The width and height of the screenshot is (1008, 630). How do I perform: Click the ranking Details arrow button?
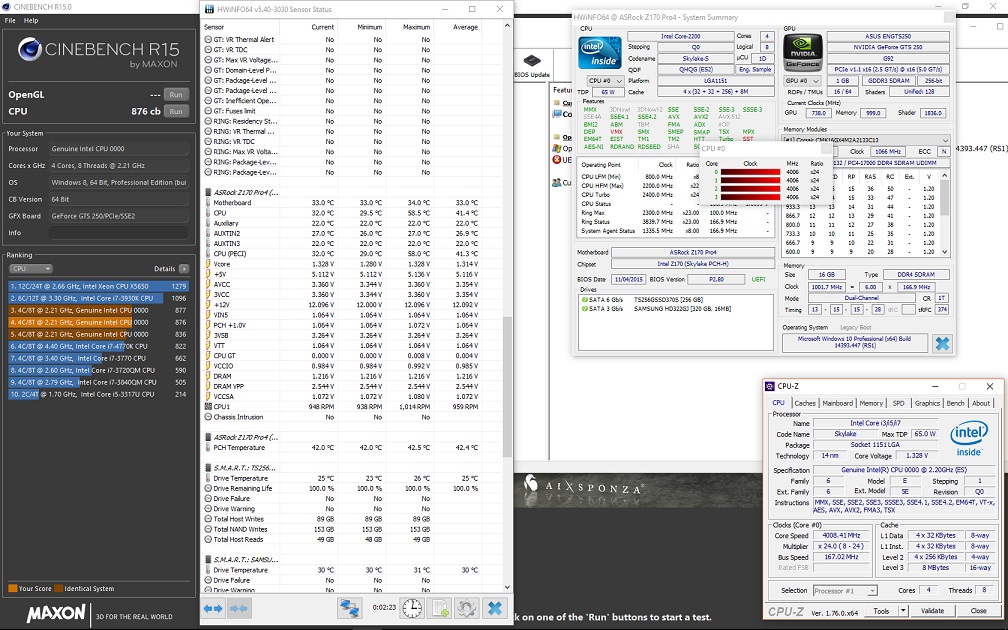(184, 269)
